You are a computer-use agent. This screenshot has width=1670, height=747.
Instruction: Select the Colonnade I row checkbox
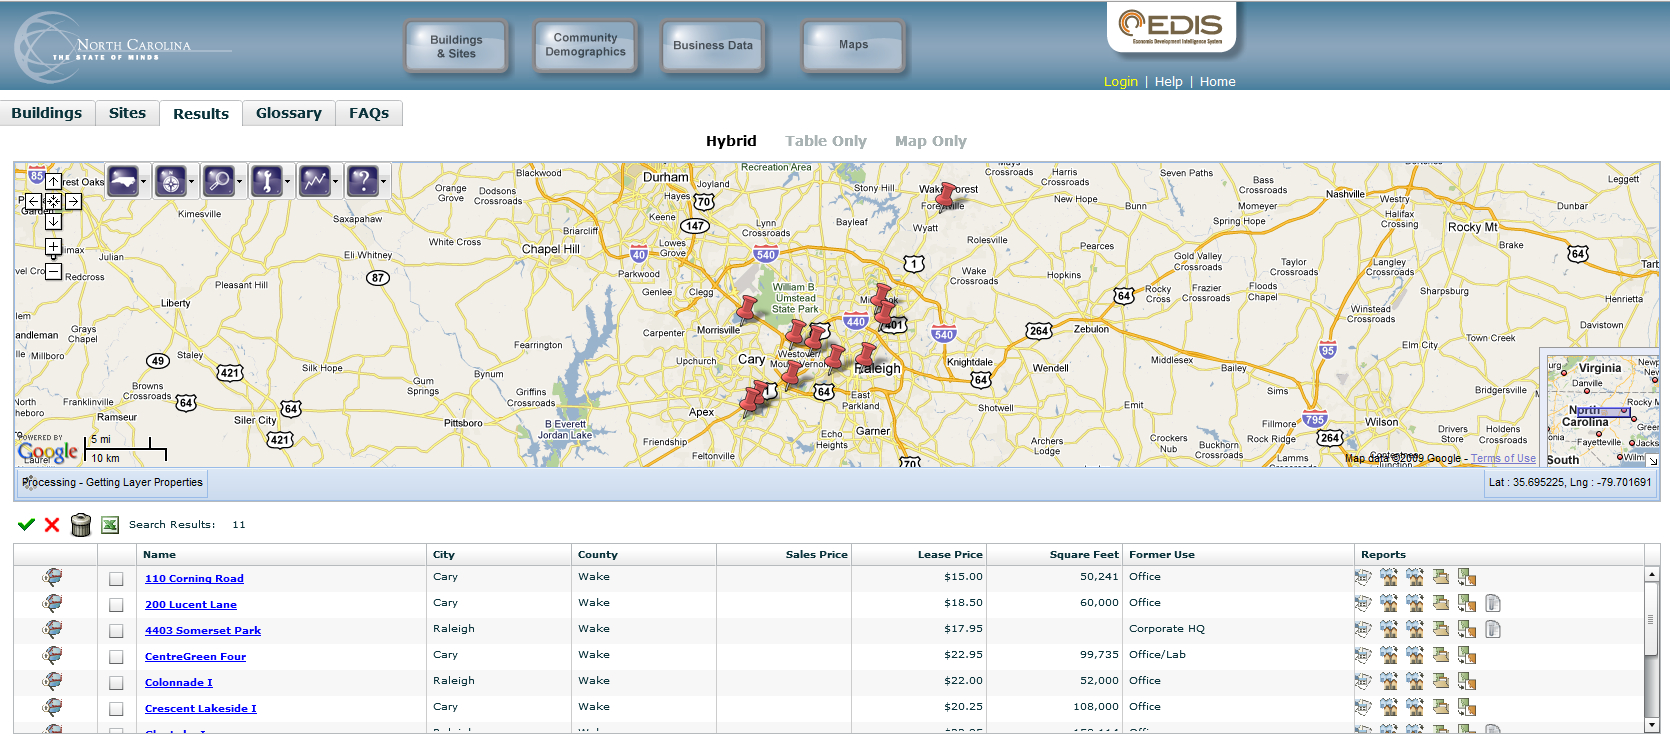(116, 683)
